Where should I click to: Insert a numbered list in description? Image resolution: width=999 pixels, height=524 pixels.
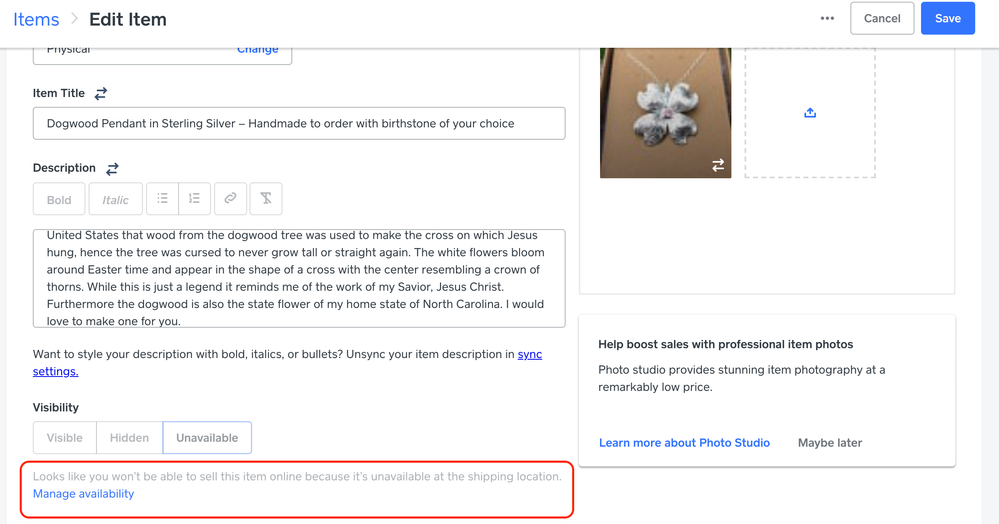tap(194, 199)
